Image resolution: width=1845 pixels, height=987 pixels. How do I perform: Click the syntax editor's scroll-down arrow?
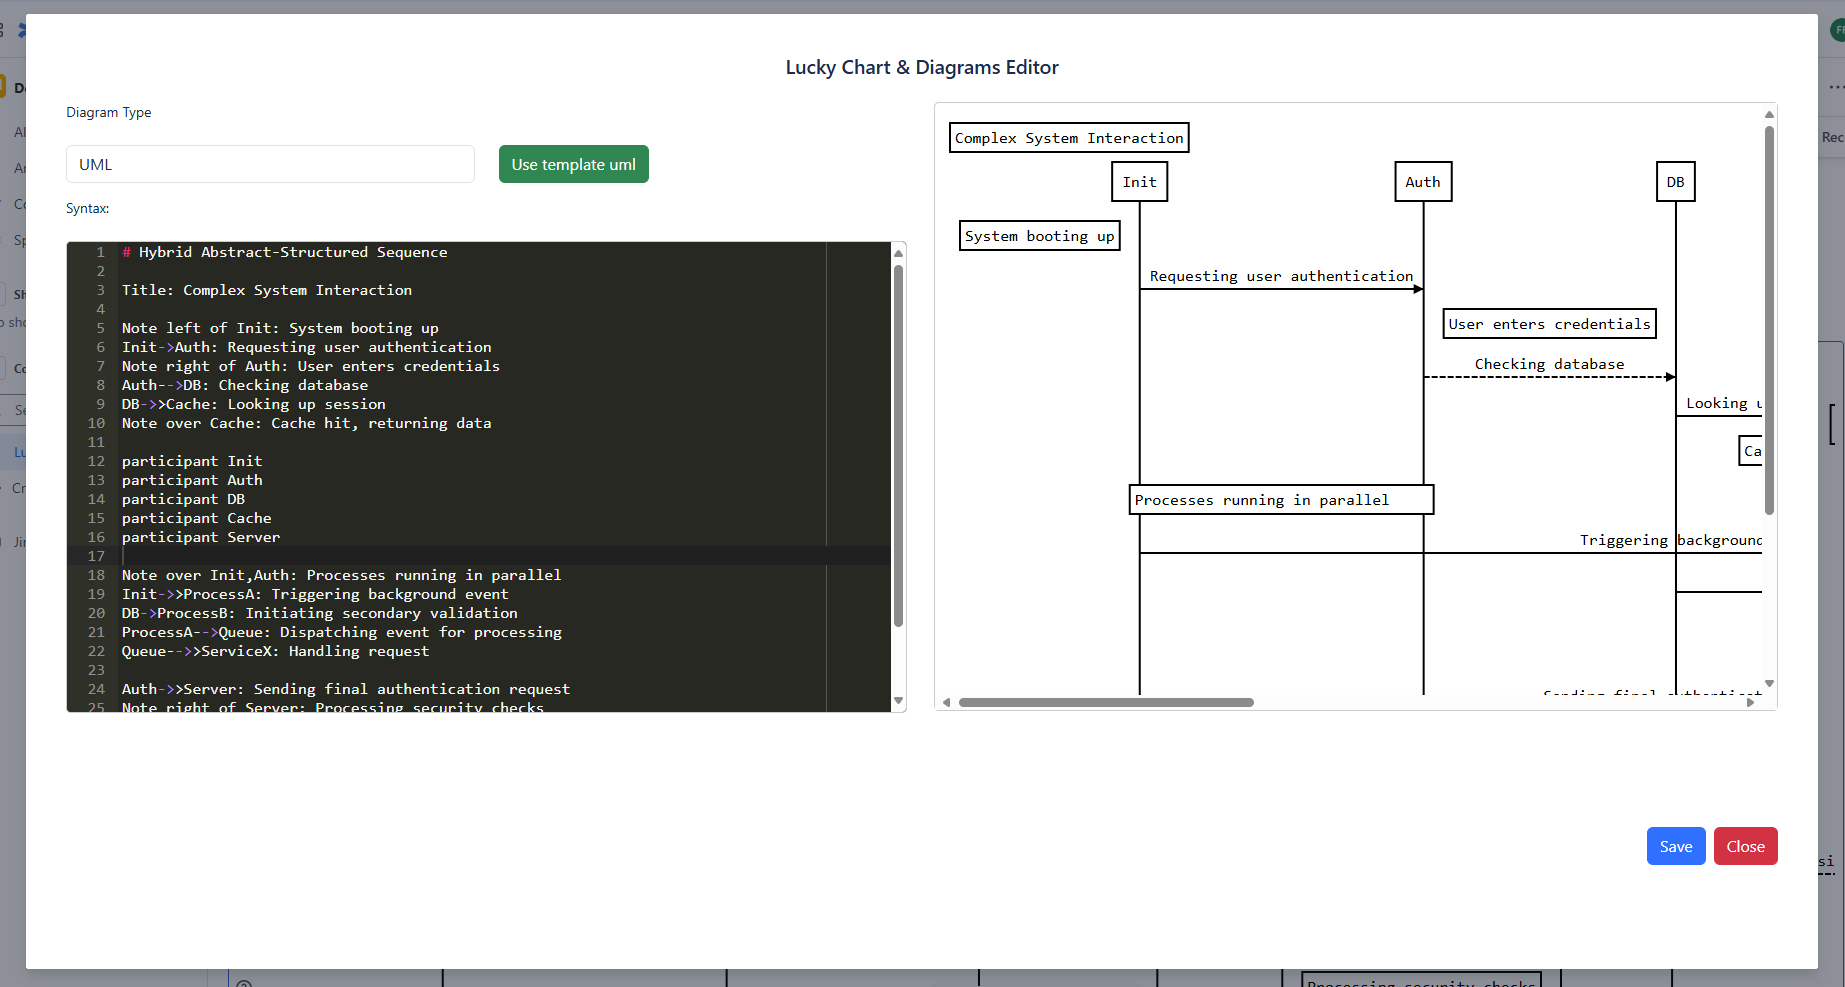click(898, 701)
